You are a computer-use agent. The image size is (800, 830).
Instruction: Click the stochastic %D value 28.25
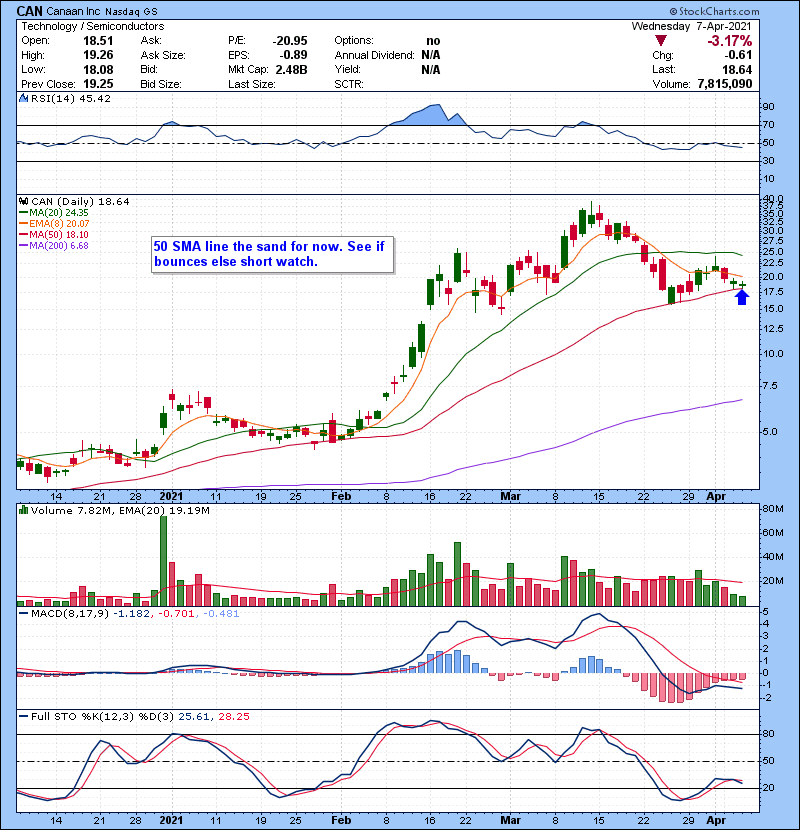click(234, 717)
